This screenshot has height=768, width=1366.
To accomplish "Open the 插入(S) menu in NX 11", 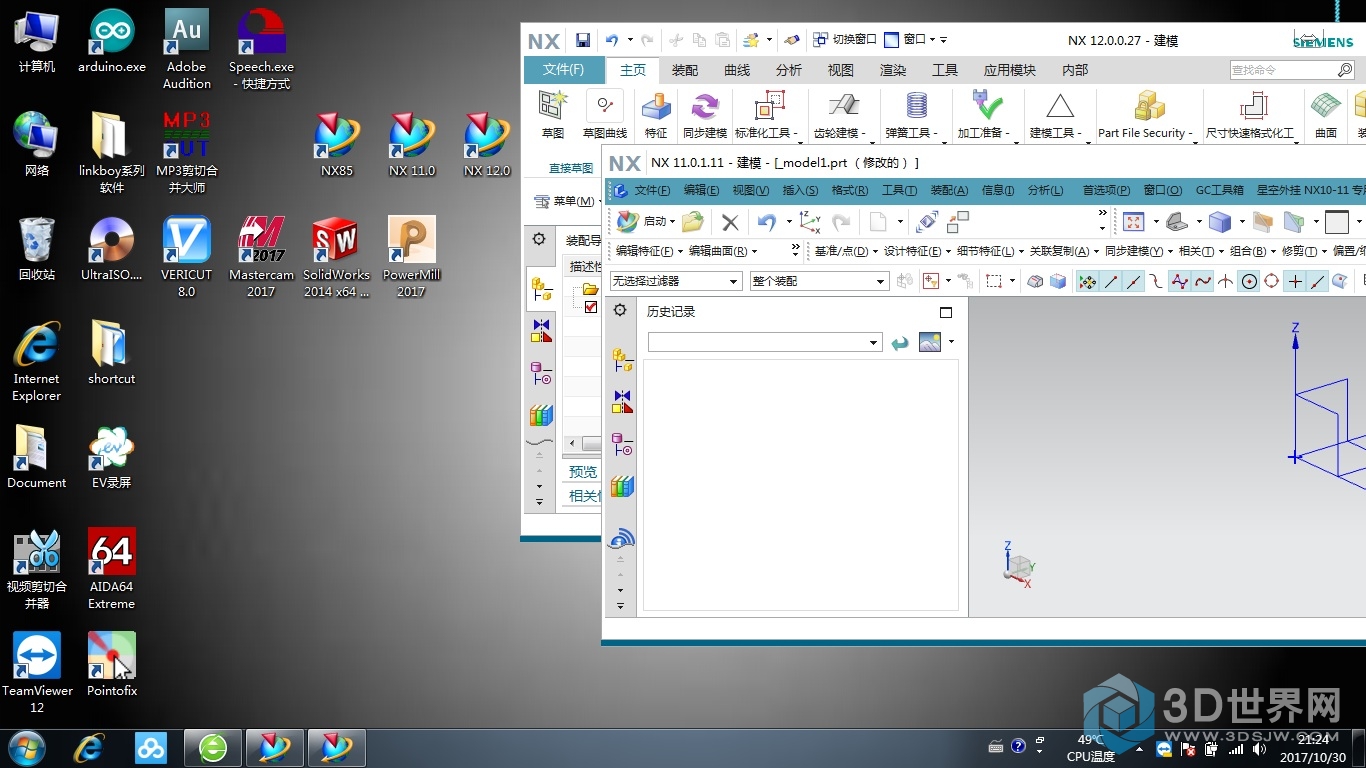I will 799,190.
